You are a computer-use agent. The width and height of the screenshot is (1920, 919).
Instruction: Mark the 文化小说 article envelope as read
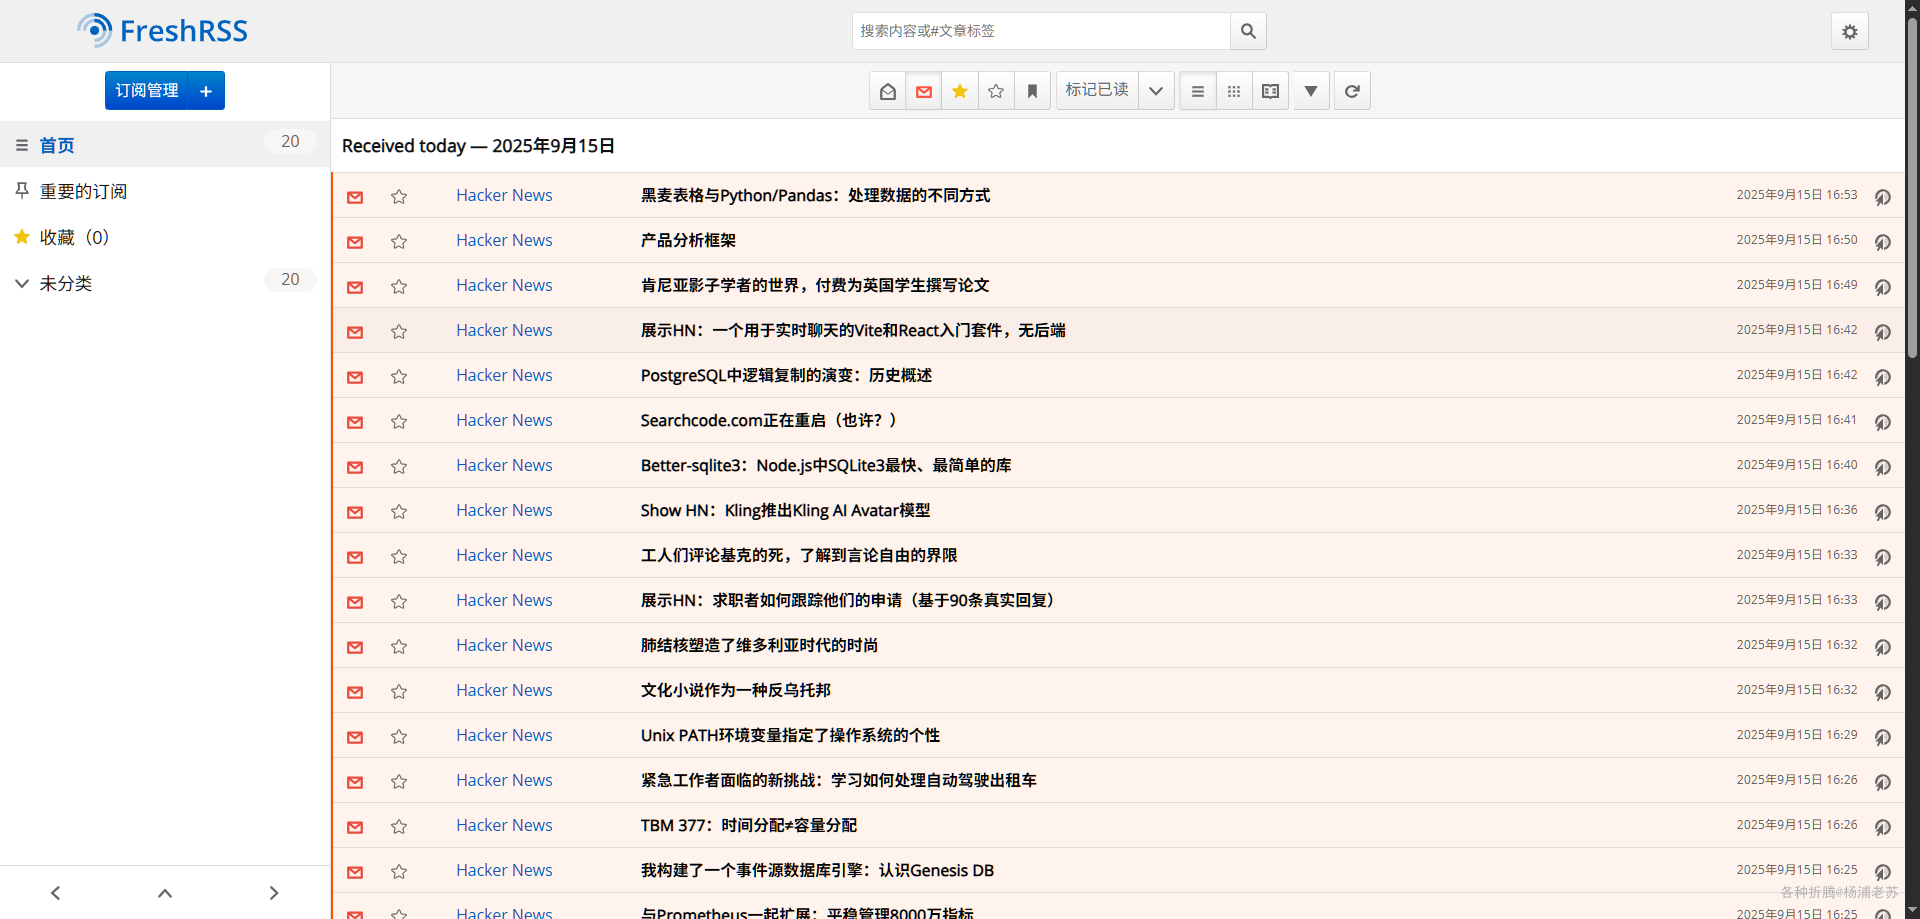(x=355, y=691)
